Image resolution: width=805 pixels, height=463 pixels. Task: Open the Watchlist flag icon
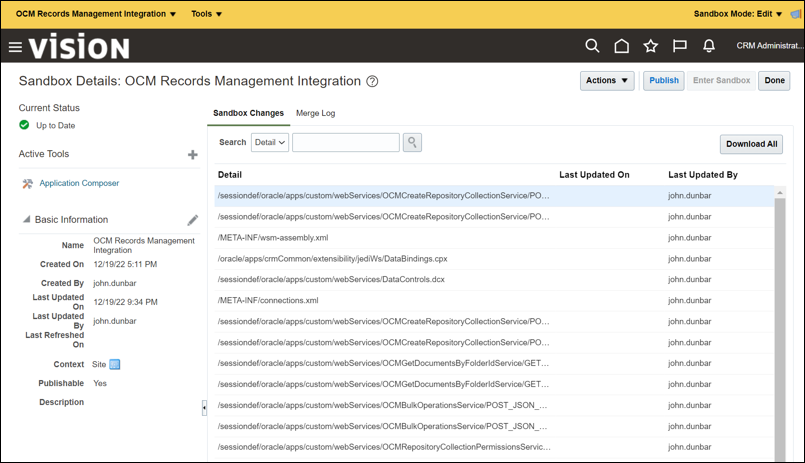pos(680,46)
